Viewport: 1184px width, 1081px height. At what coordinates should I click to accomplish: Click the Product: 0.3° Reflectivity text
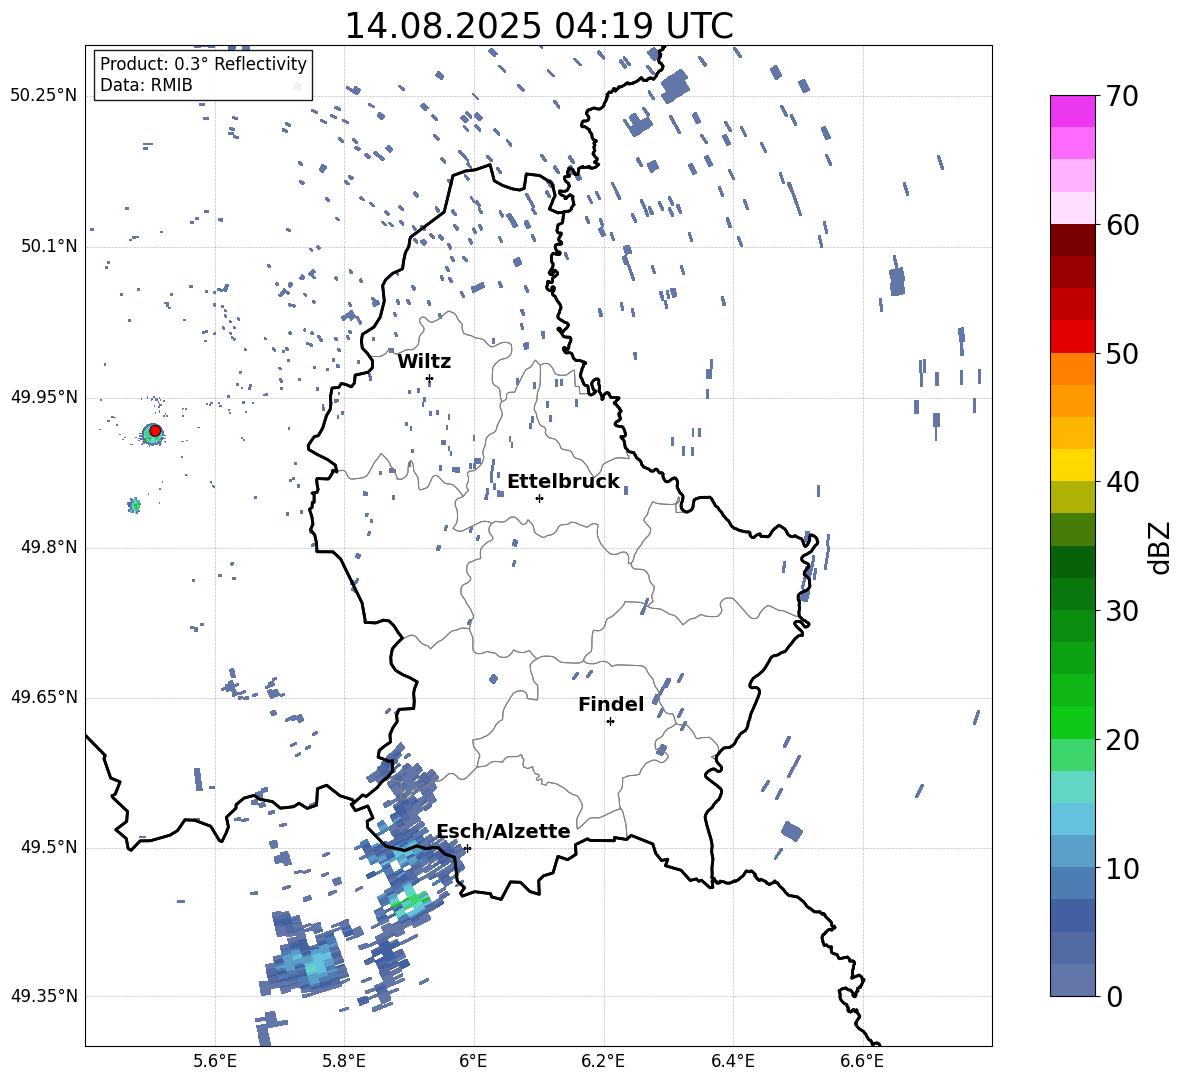(203, 64)
